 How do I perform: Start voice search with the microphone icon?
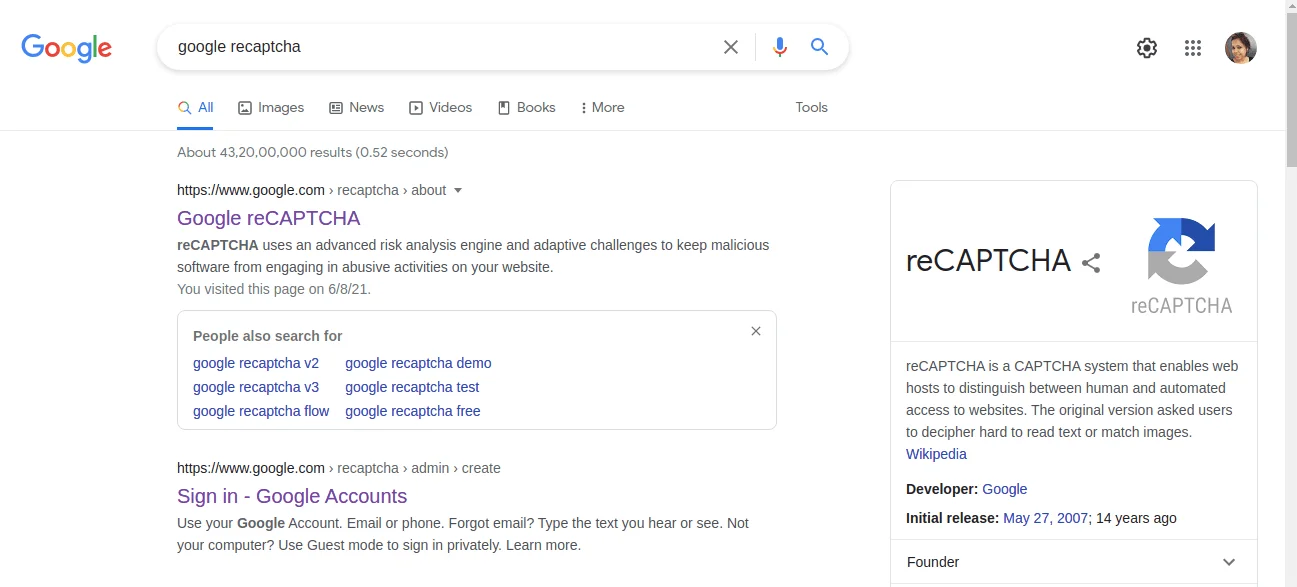tap(780, 47)
